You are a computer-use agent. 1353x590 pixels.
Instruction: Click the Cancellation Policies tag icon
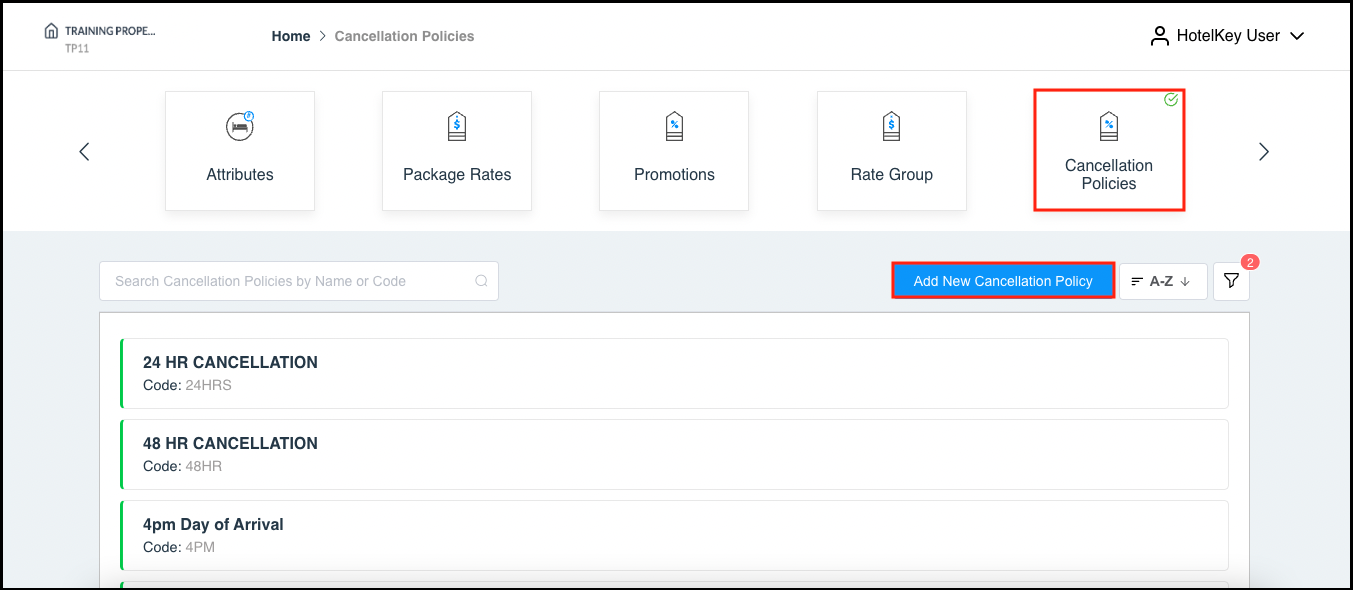tap(1108, 126)
